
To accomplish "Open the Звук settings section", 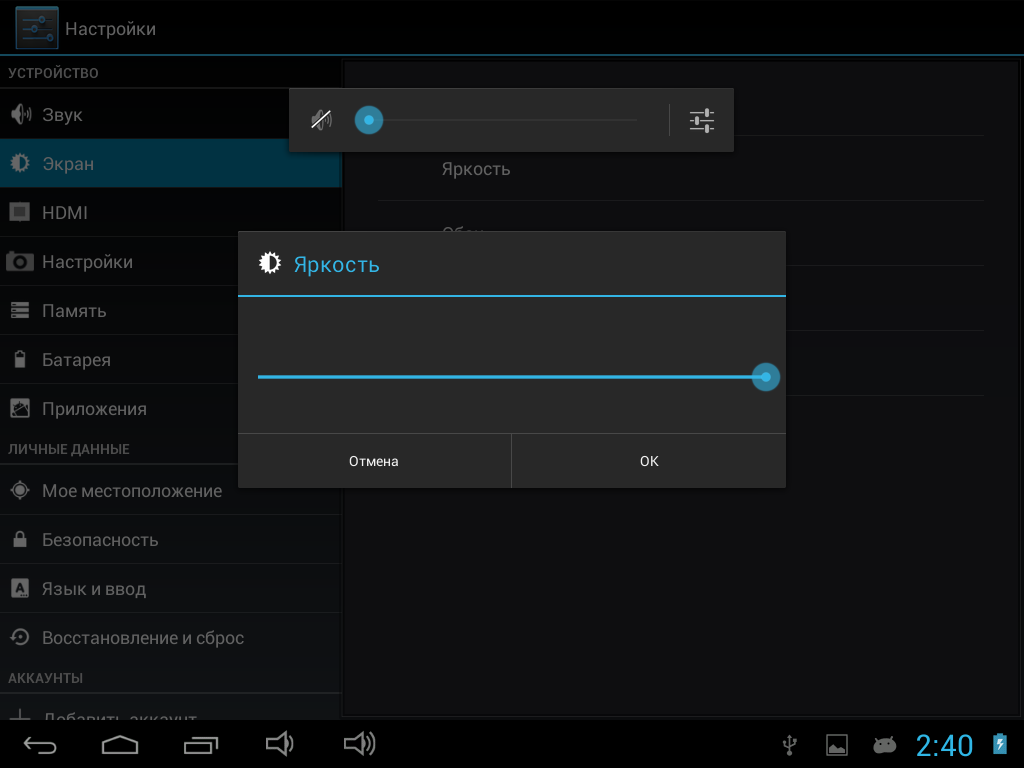I will [62, 115].
